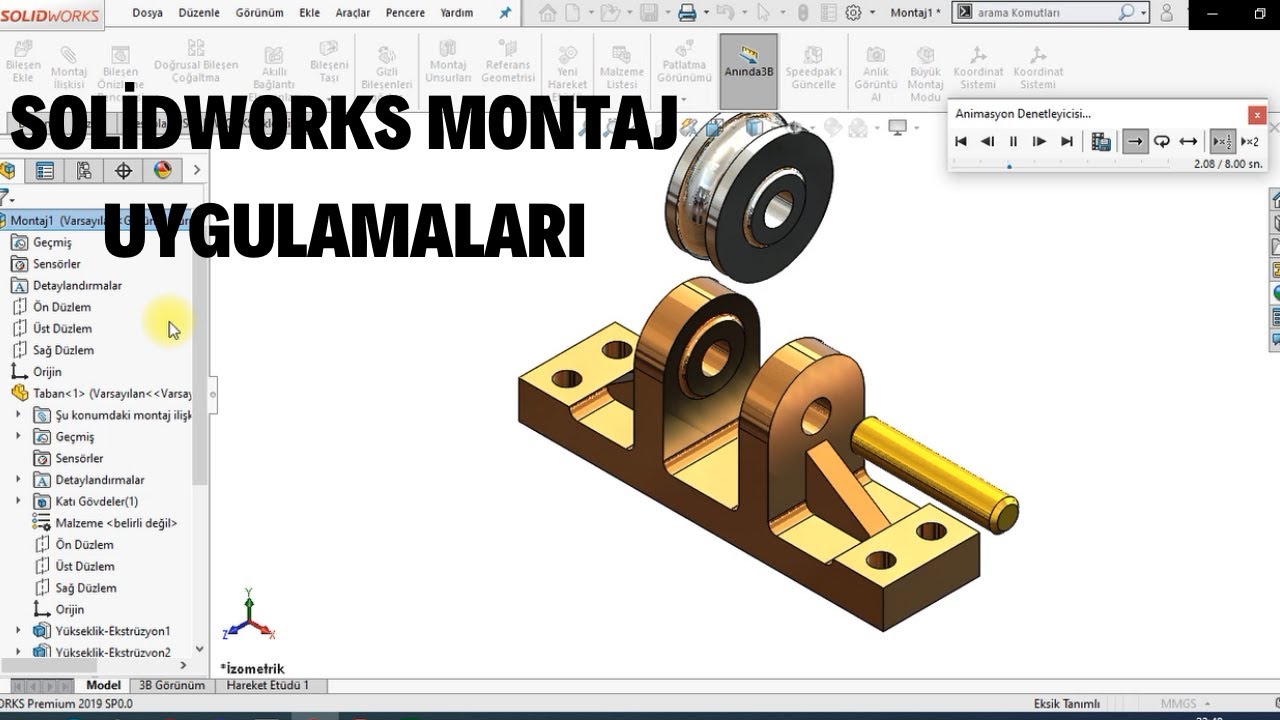
Task: Save animation with the film-disk icon
Action: 1101,141
